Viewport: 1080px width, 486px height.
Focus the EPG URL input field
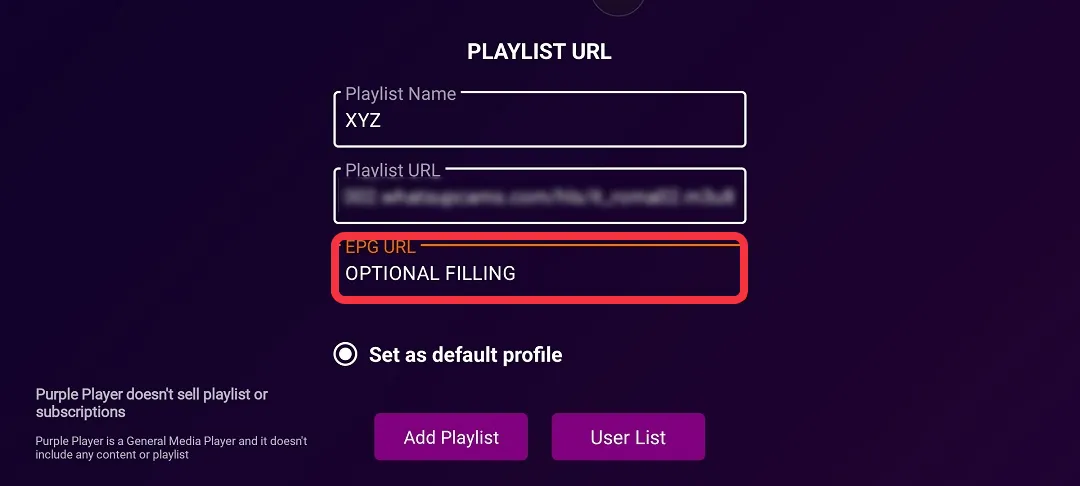[x=539, y=270]
